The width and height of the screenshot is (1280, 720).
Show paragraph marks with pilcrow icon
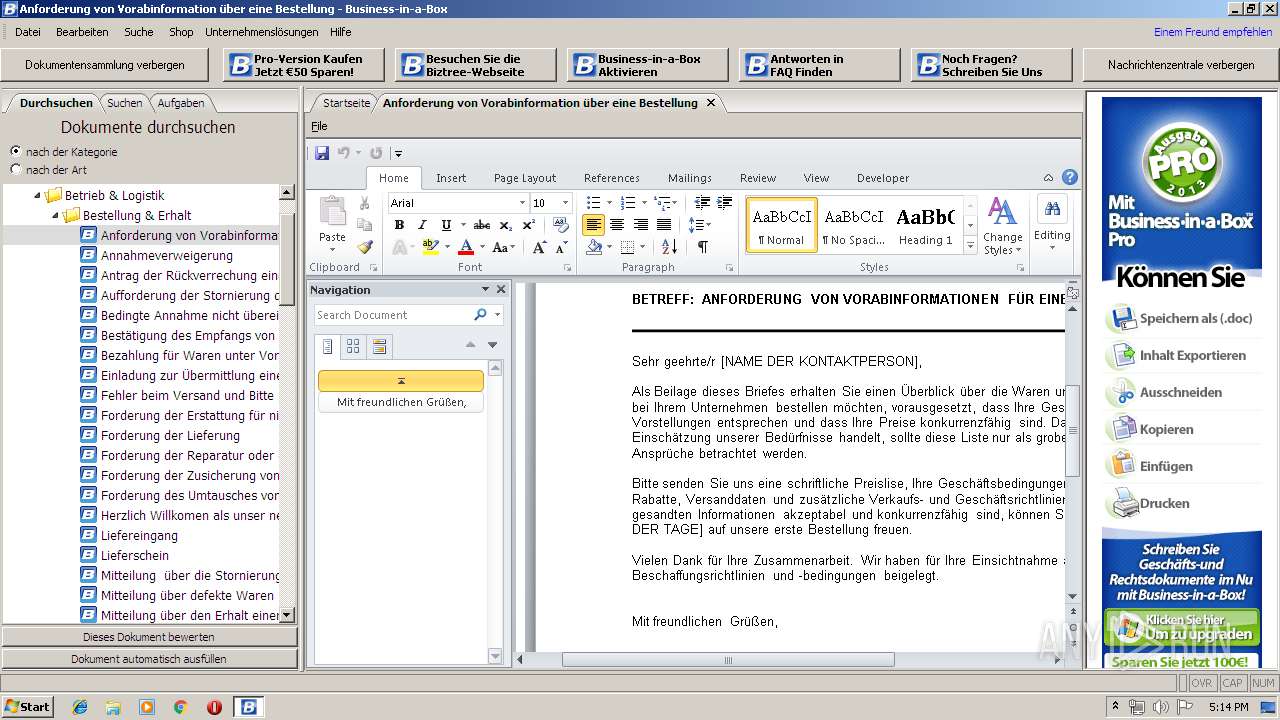(x=702, y=247)
